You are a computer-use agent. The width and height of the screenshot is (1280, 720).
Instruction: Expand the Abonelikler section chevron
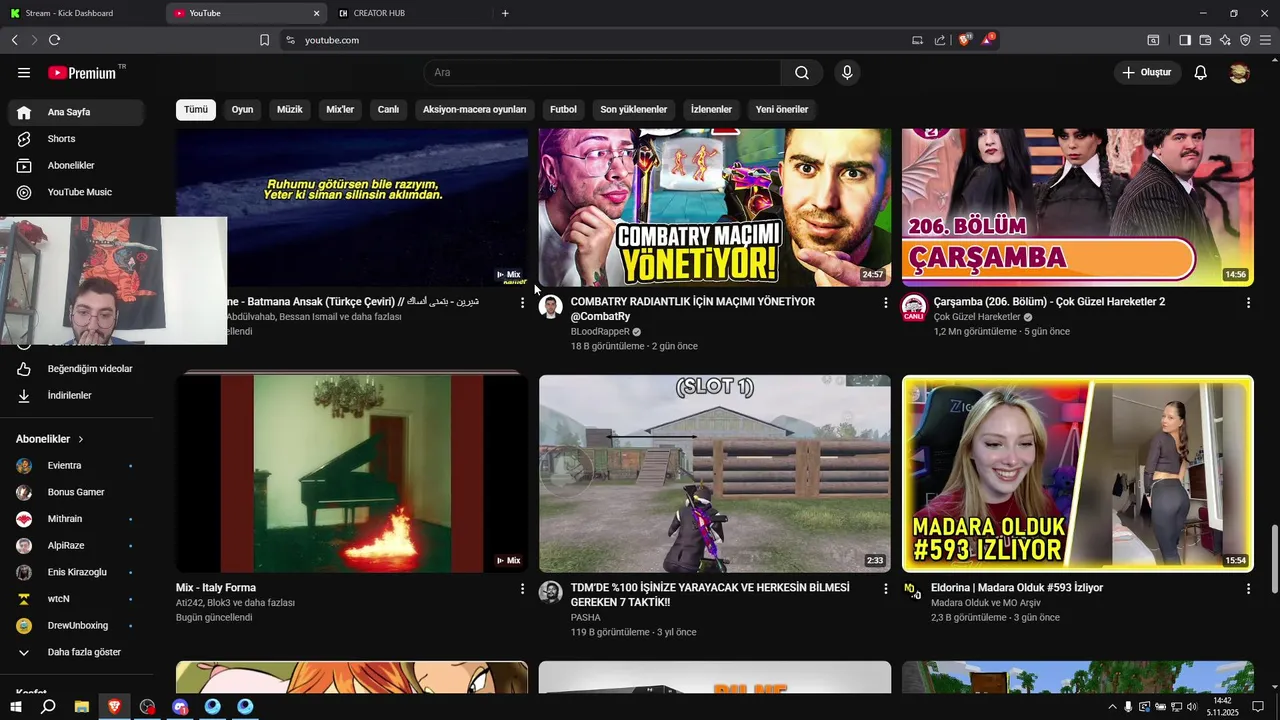[81, 439]
